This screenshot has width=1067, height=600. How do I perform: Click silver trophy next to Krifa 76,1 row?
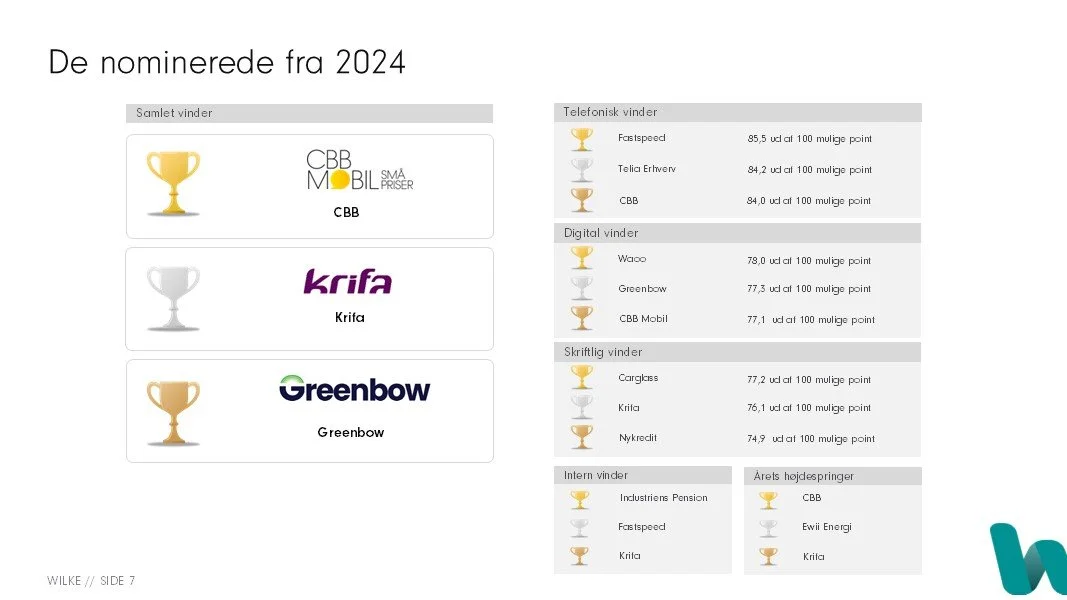point(582,407)
